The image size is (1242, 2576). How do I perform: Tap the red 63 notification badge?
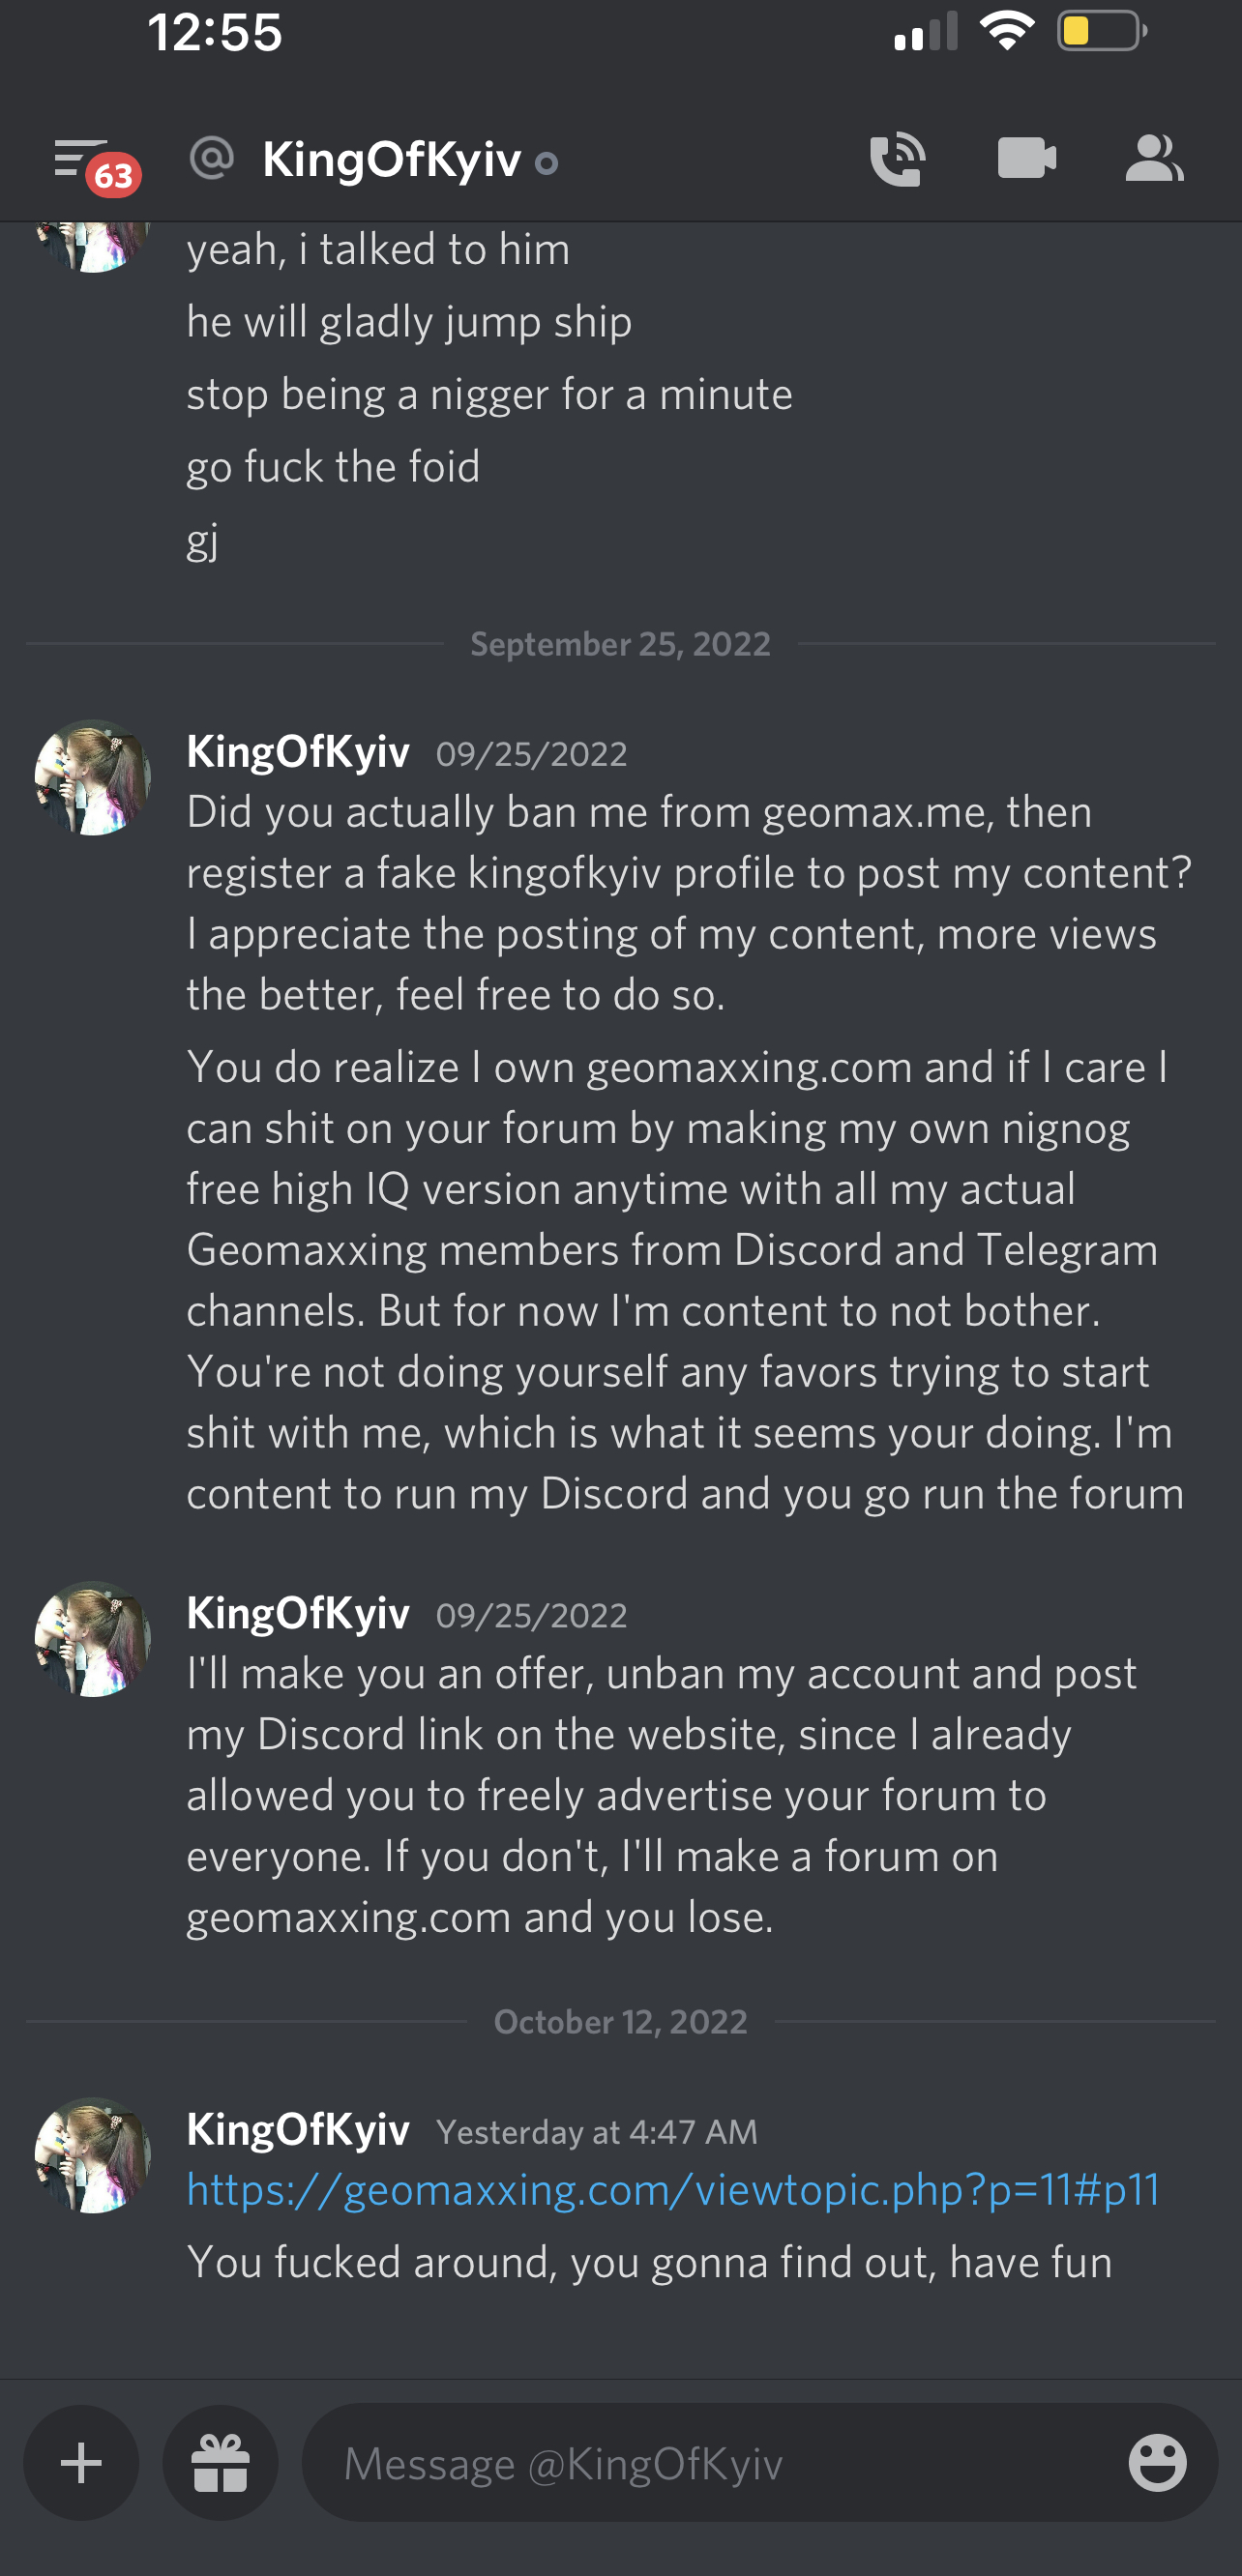[114, 176]
